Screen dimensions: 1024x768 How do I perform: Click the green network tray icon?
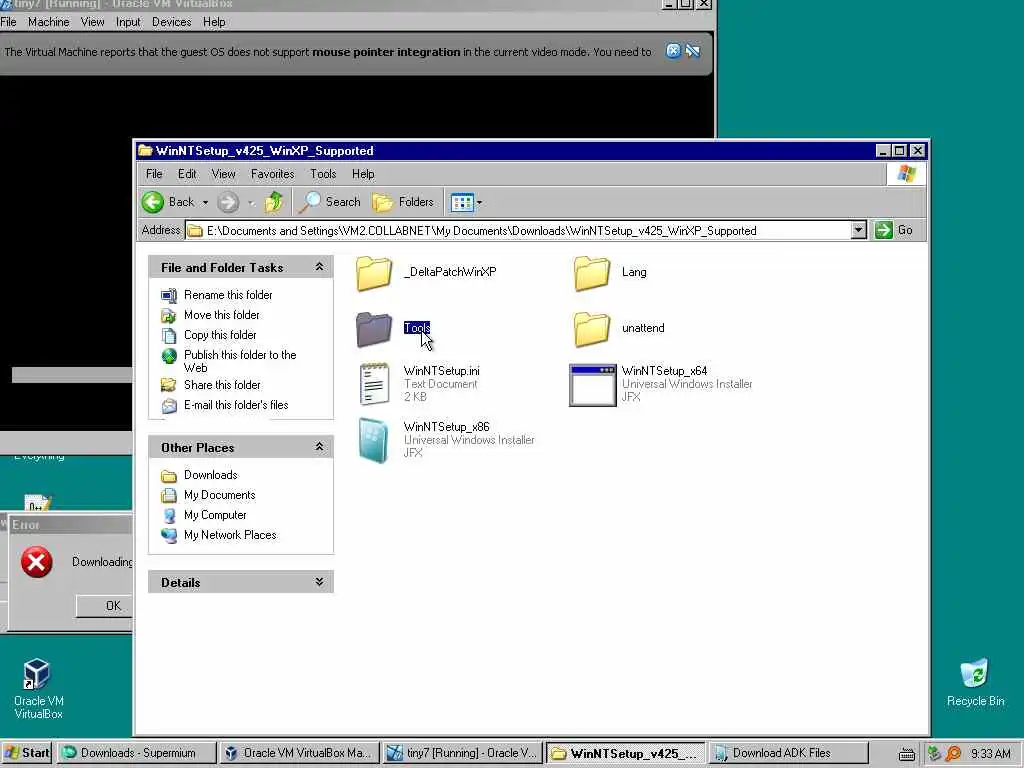coord(935,754)
